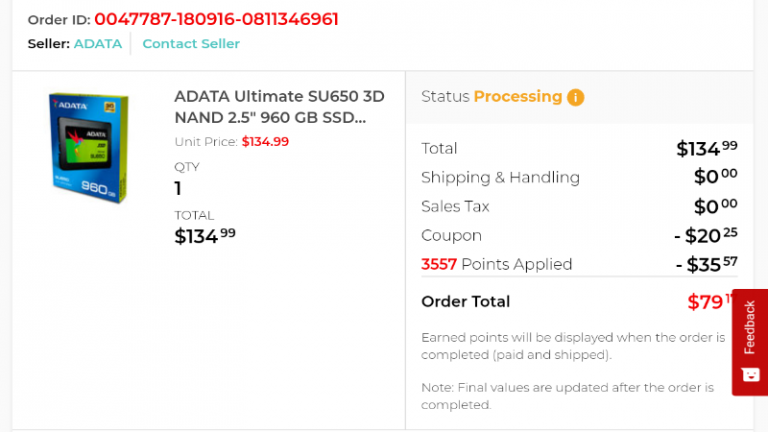The height and width of the screenshot is (432, 768).
Task: Click the Coupon discount row label
Action: coord(451,236)
